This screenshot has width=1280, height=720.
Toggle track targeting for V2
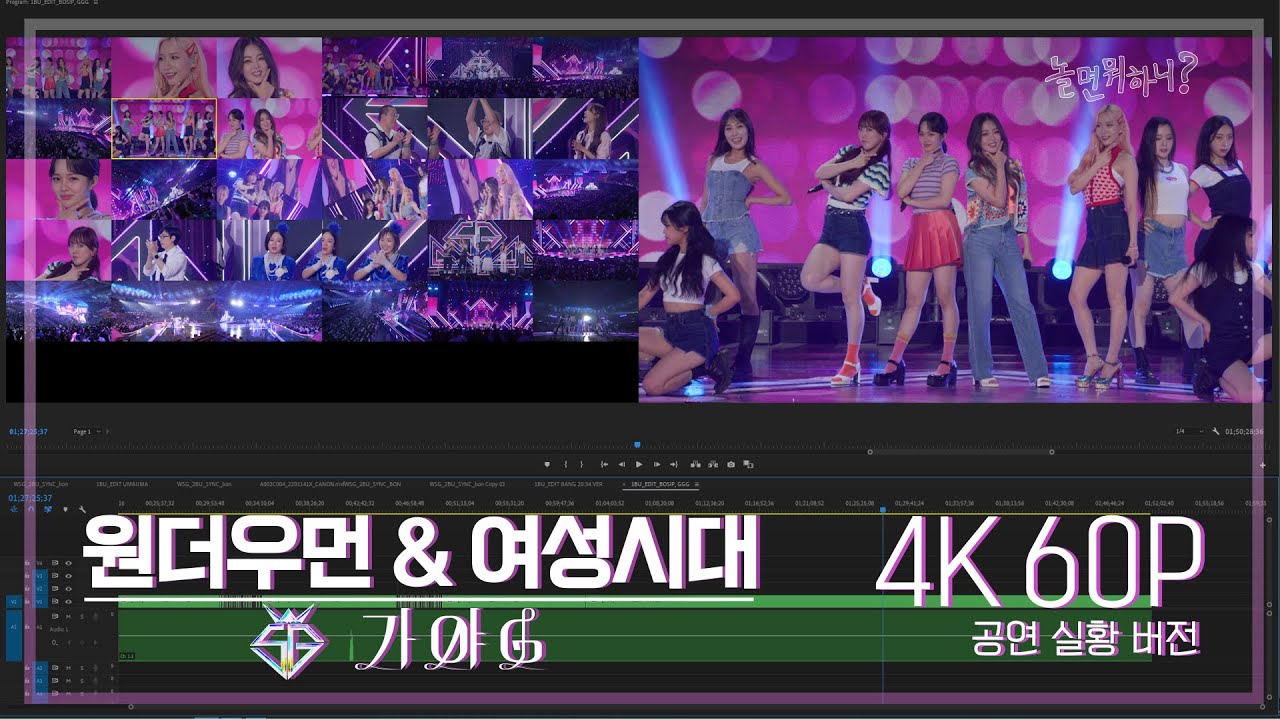pyautogui.click(x=40, y=589)
